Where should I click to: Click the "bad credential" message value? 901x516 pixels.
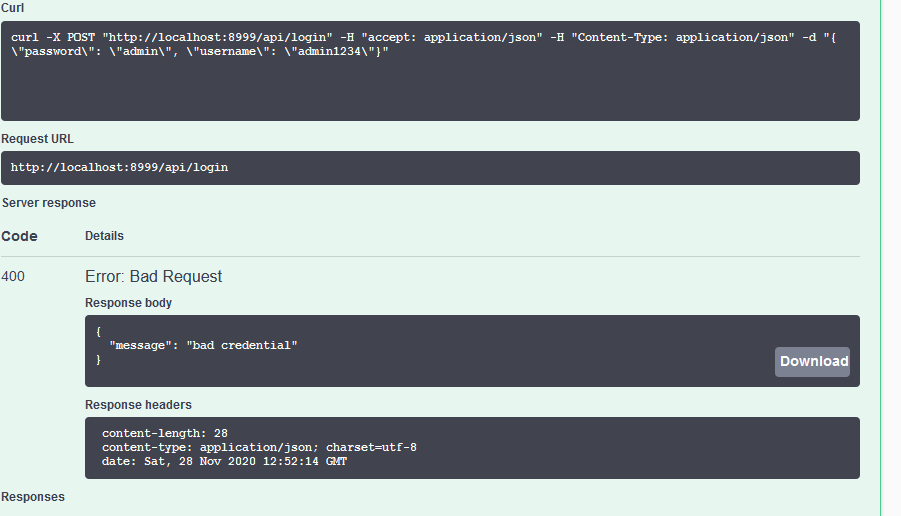tap(242, 345)
